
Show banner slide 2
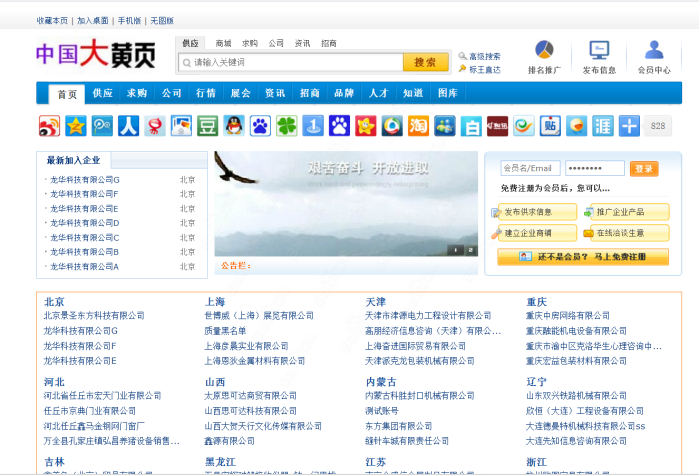point(471,250)
